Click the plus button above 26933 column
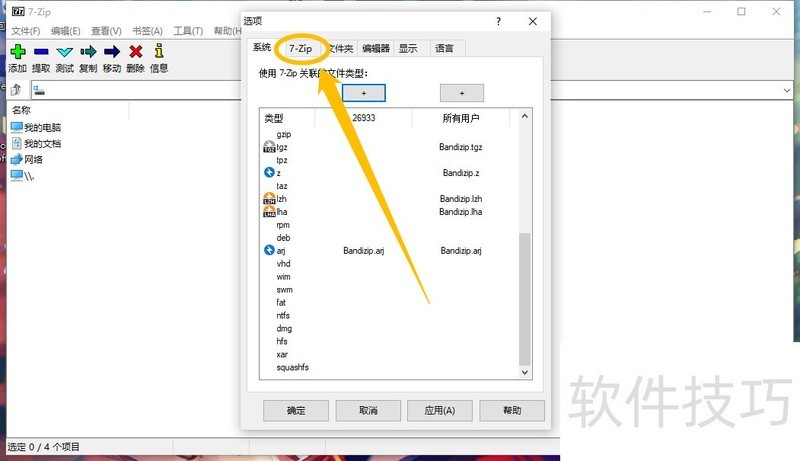The height and width of the screenshot is (461, 800). point(364,93)
